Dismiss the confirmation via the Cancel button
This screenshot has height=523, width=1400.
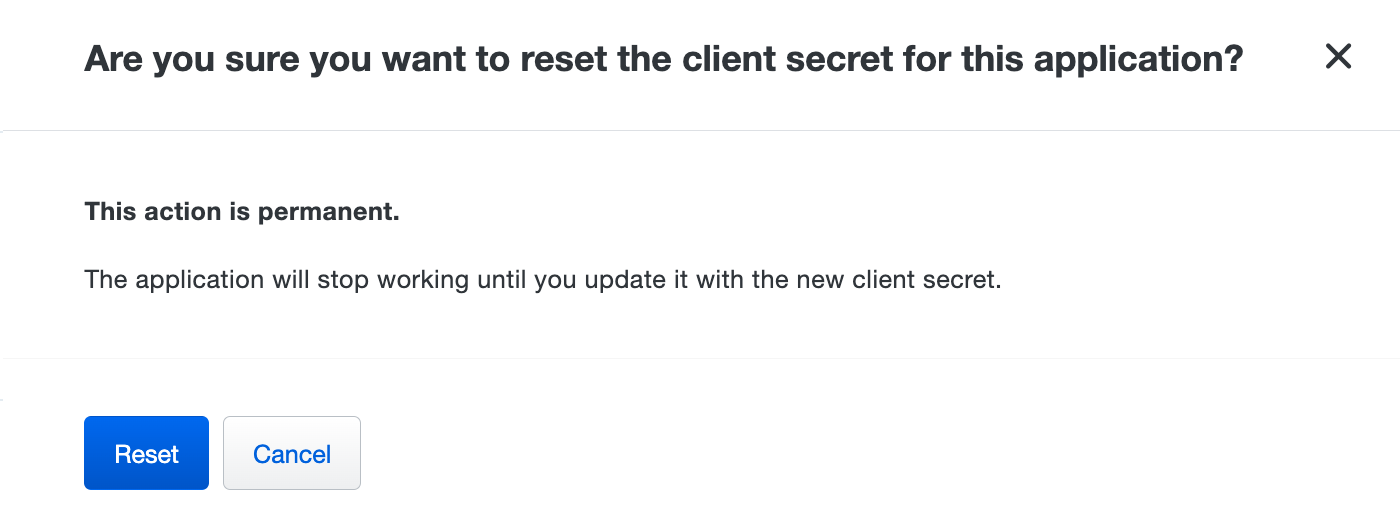click(x=291, y=453)
